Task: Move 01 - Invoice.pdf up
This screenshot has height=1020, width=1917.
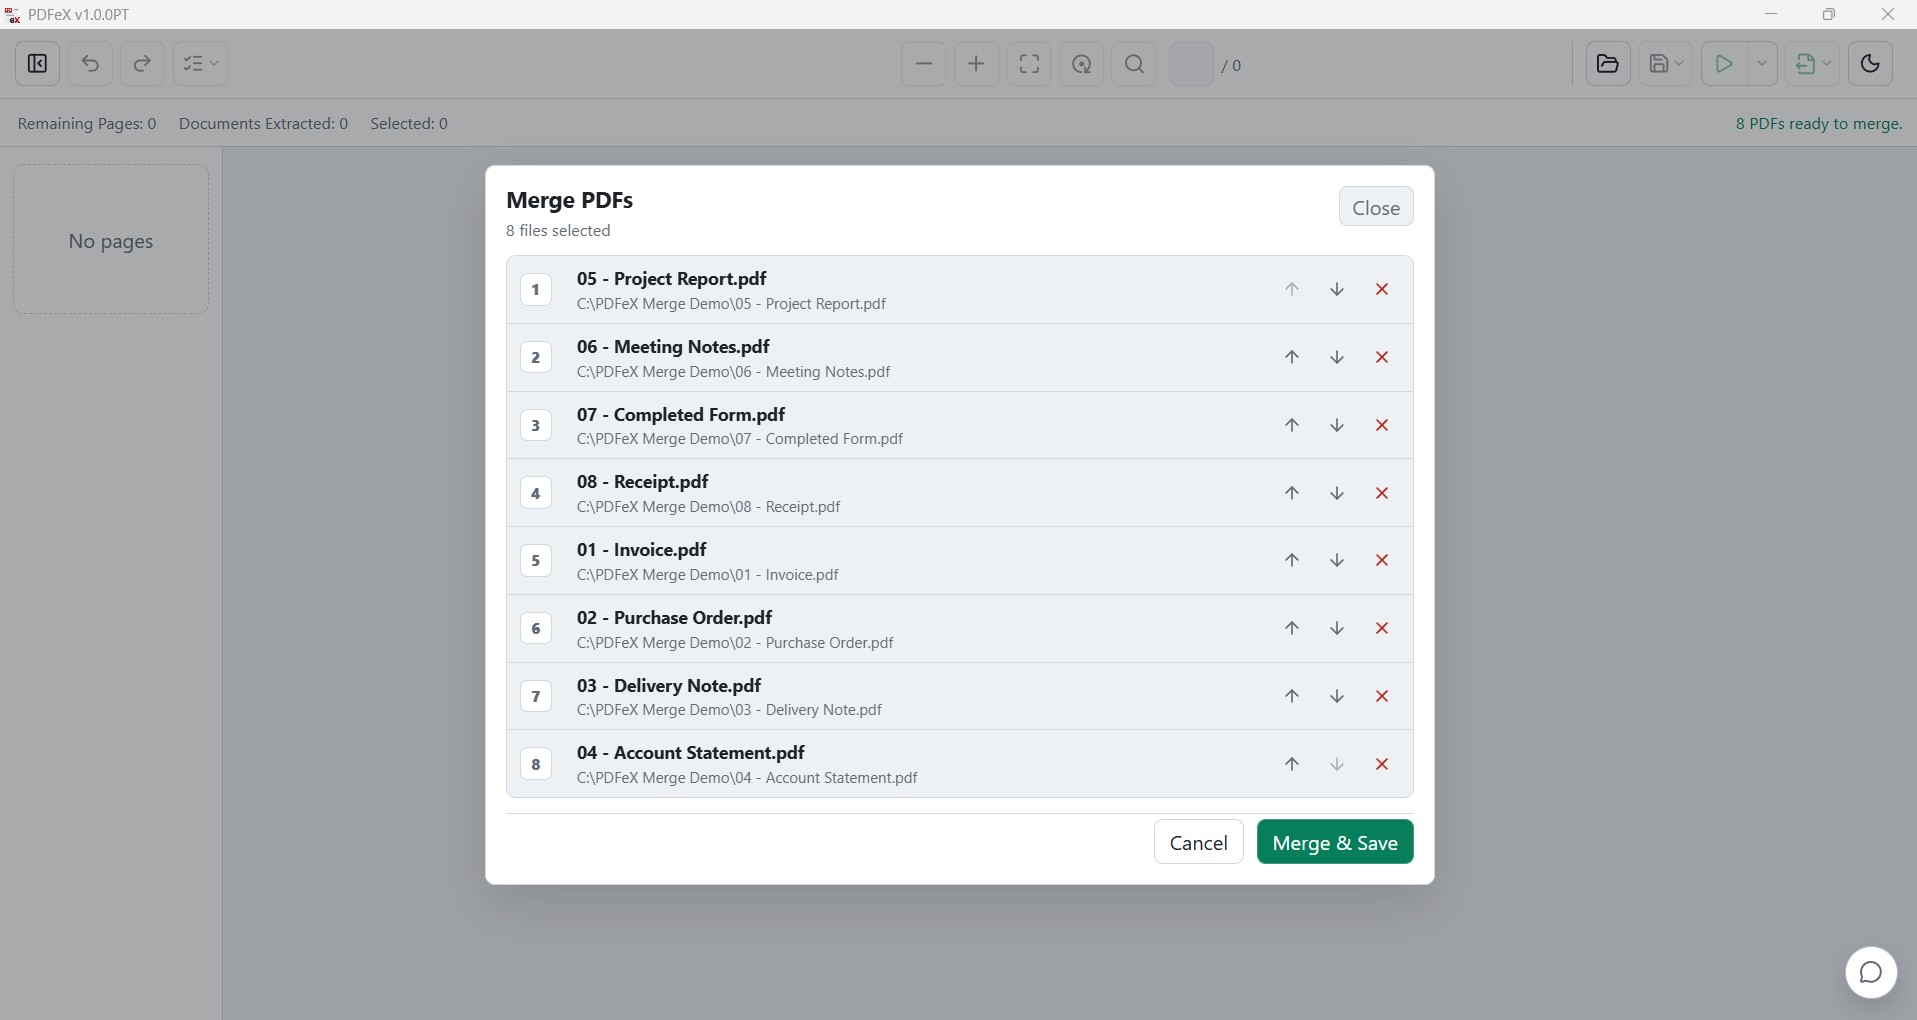Action: [x=1292, y=560]
